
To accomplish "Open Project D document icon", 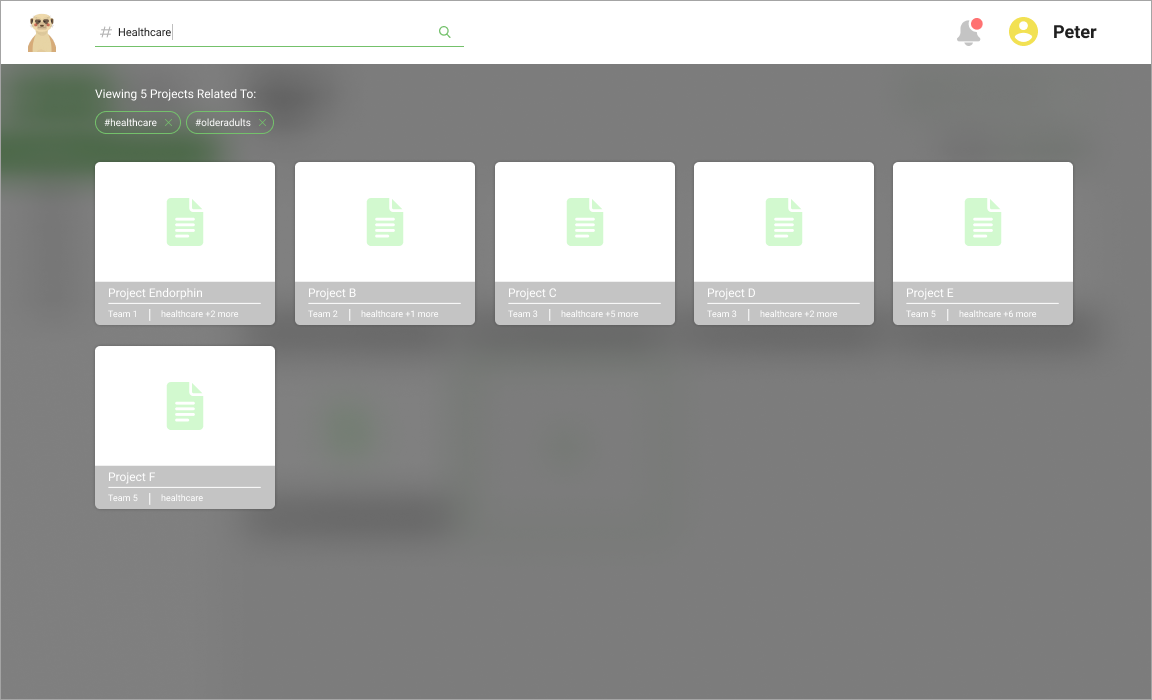I will pyautogui.click(x=784, y=222).
